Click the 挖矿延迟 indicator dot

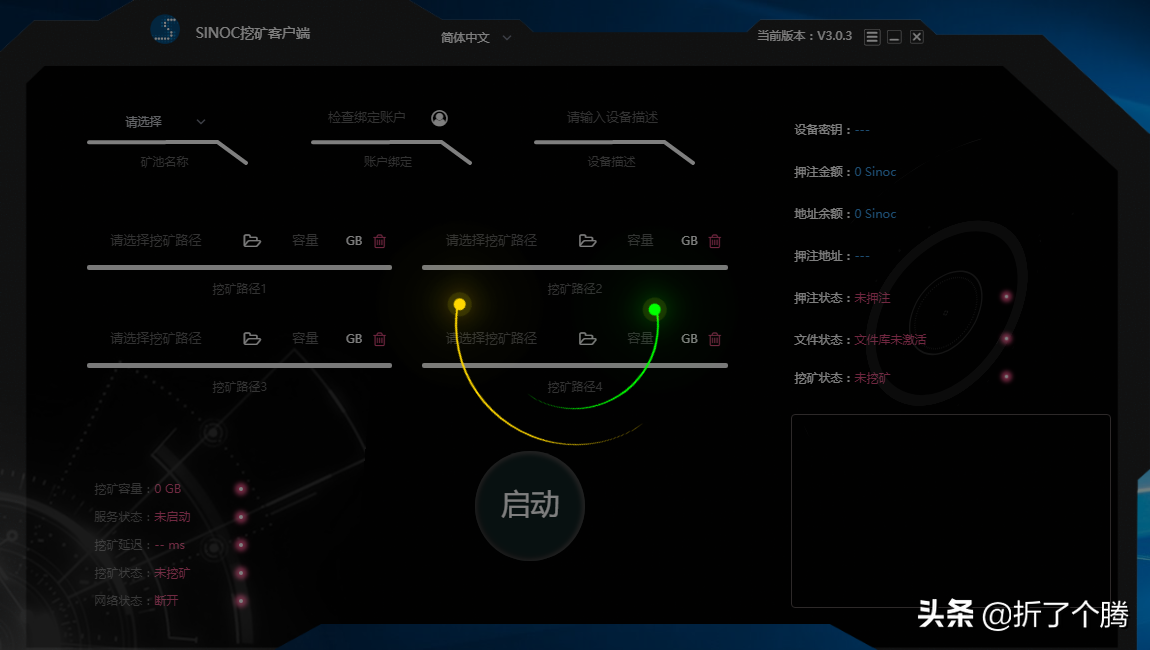click(241, 545)
